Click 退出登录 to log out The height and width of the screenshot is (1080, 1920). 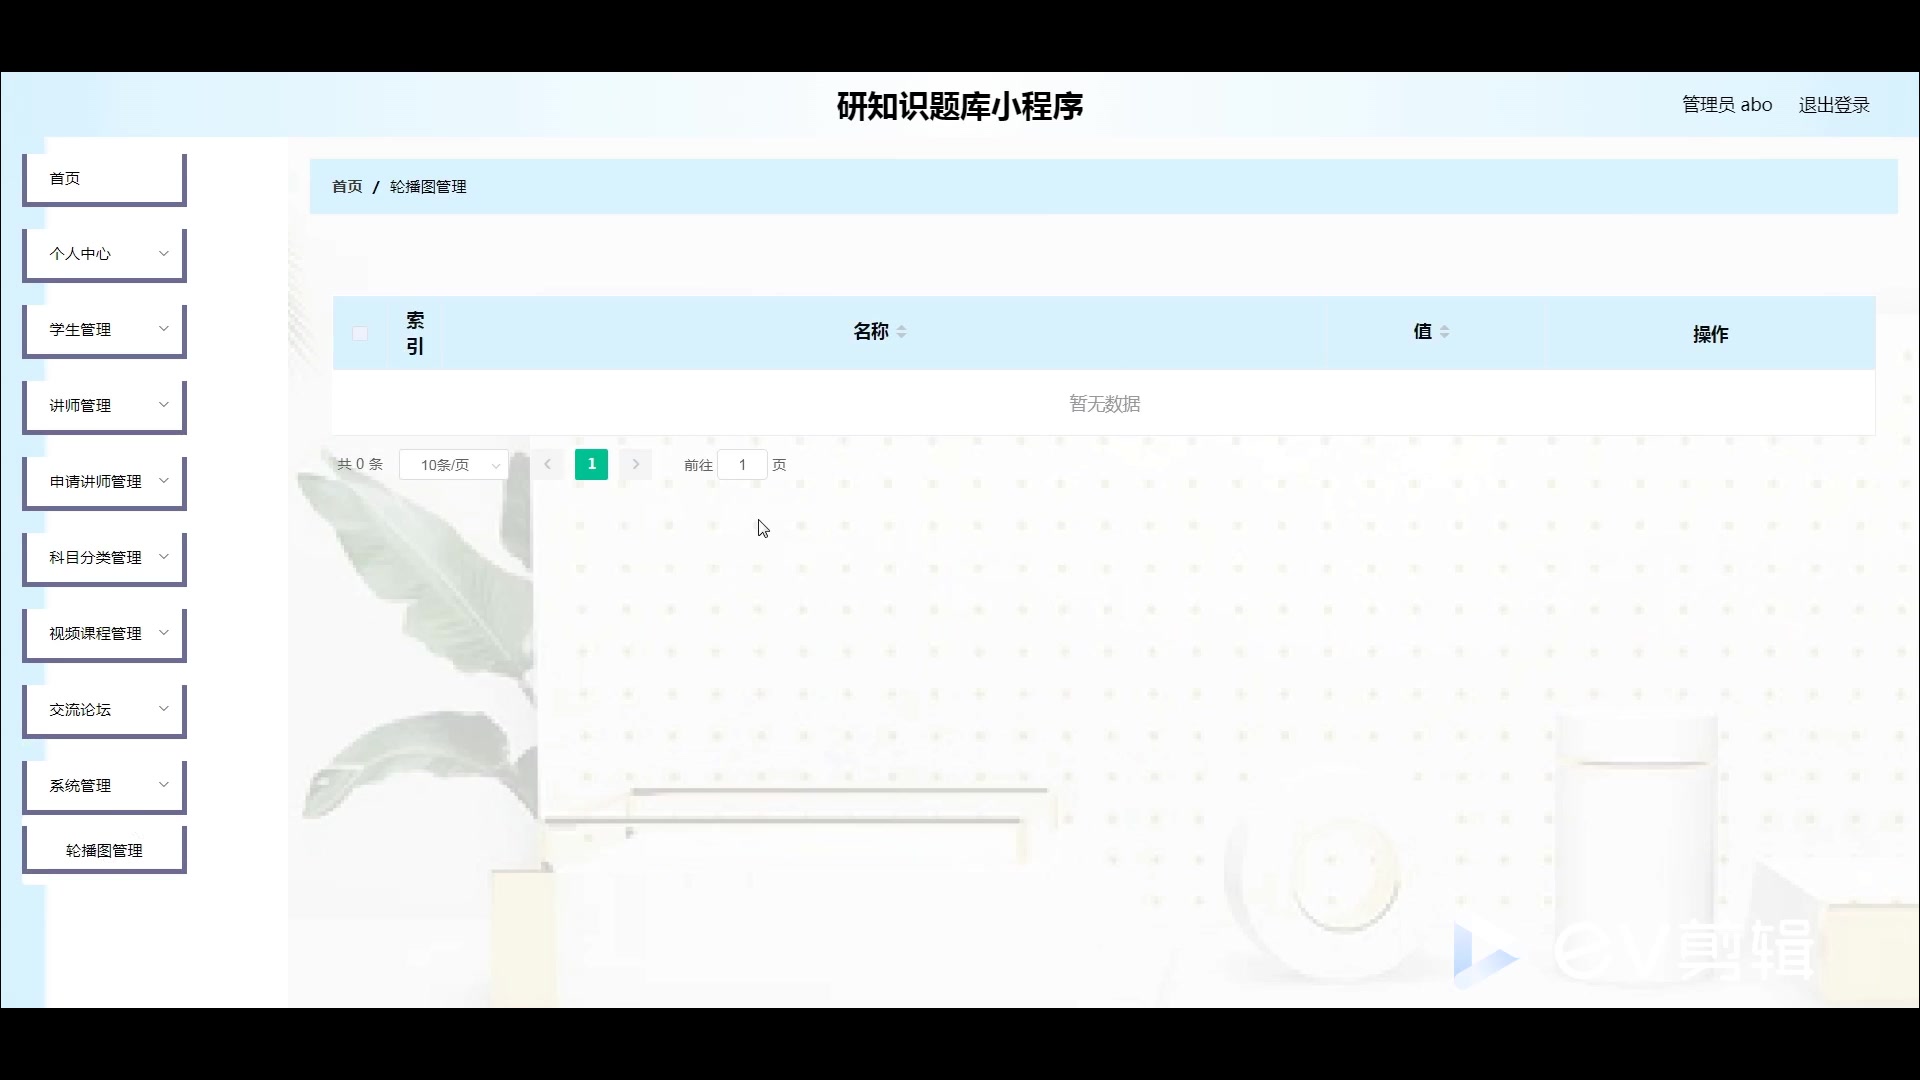coord(1833,105)
